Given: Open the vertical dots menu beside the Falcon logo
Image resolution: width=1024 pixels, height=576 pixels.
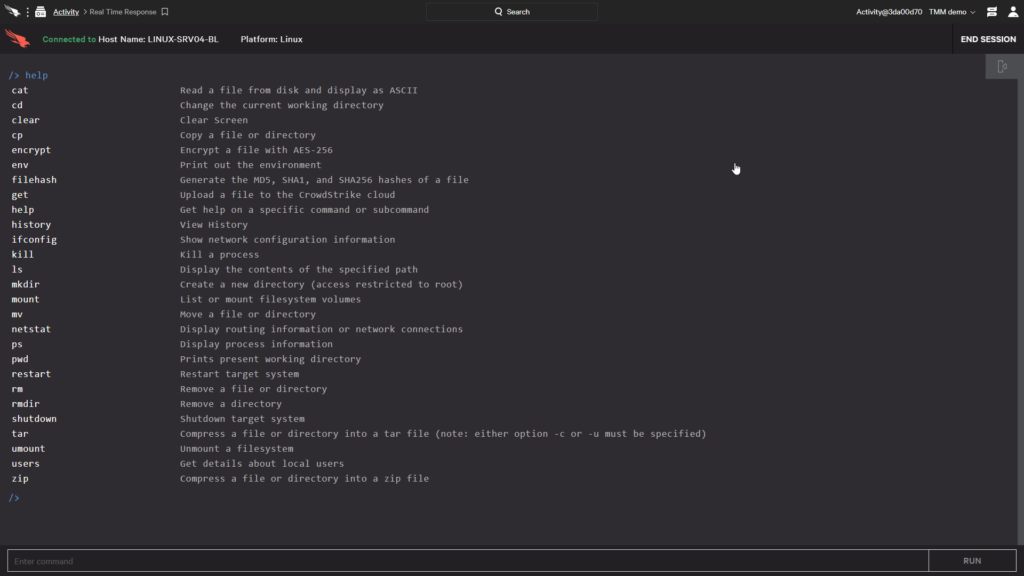Looking at the screenshot, I should pyautogui.click(x=27, y=12).
